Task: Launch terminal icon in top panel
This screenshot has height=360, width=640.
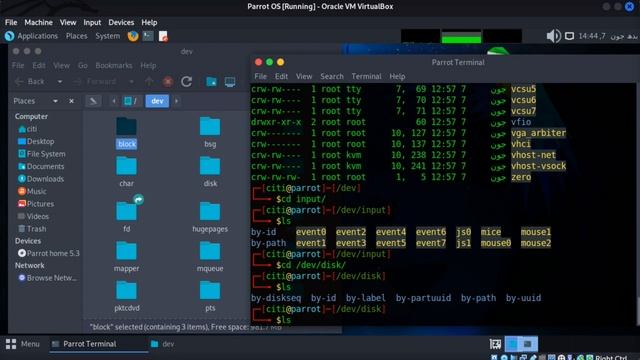Action: (x=148, y=36)
